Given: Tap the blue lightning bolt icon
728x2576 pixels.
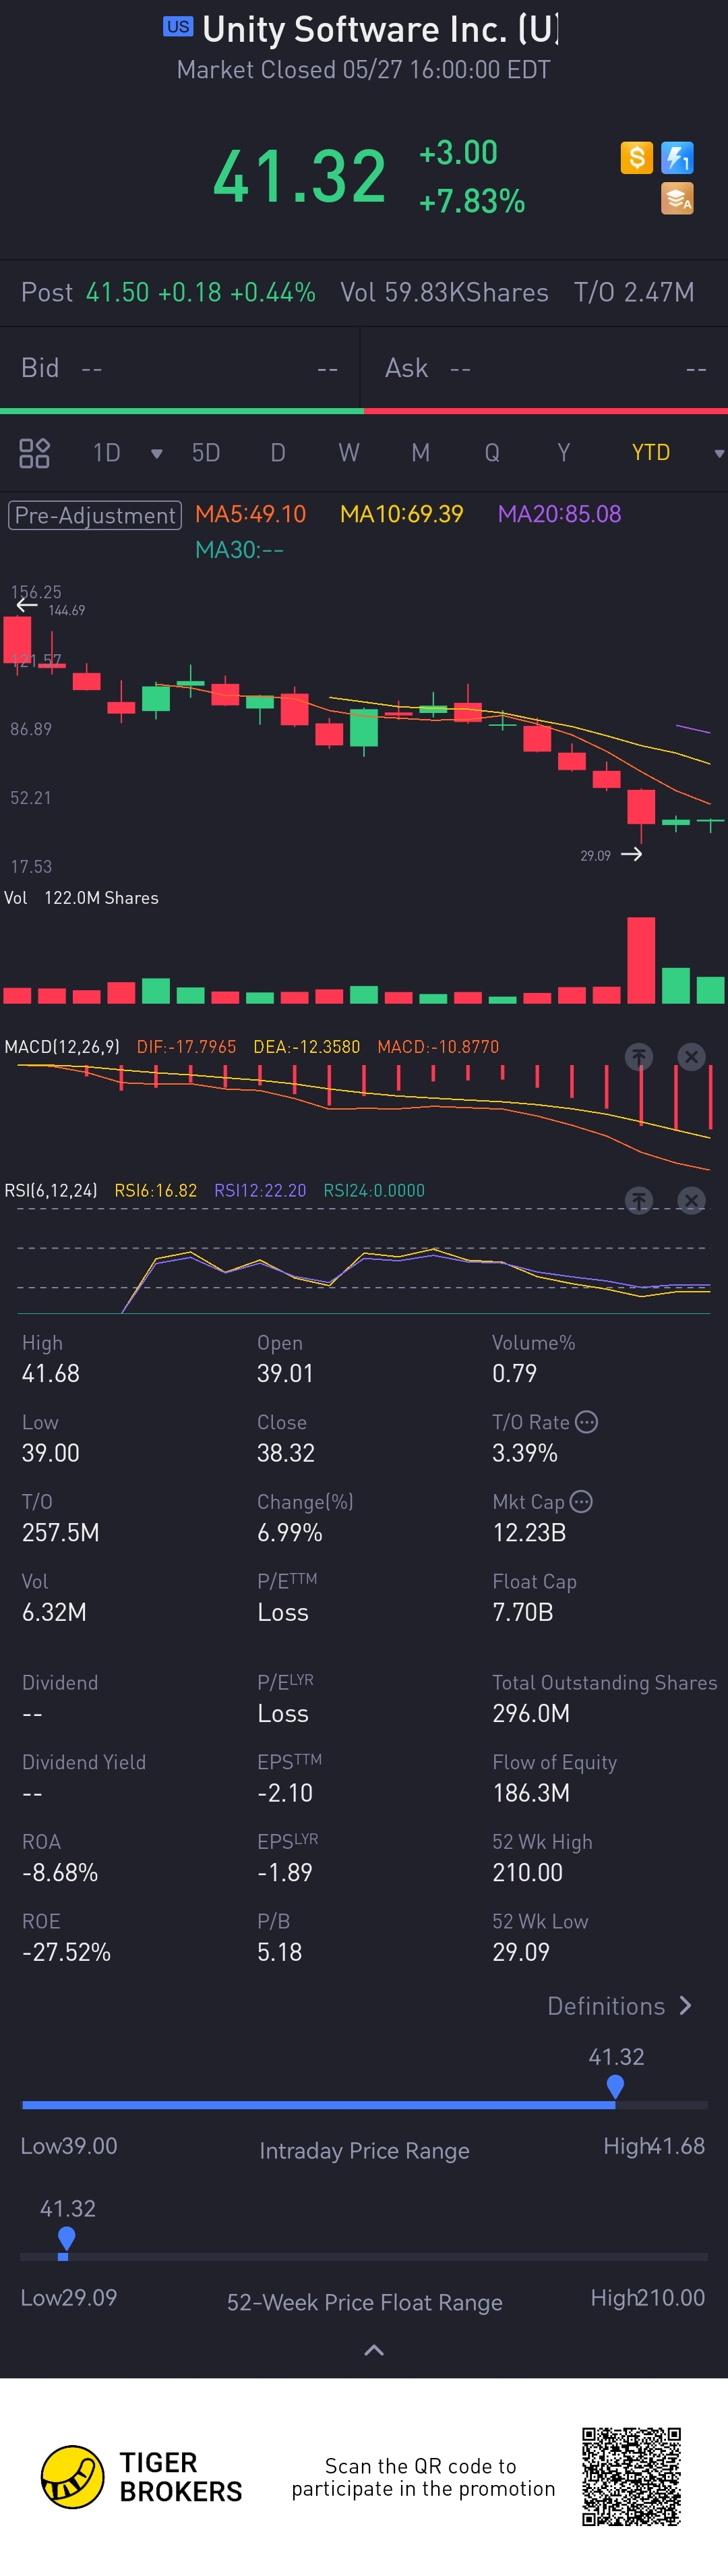Looking at the screenshot, I should [x=677, y=157].
